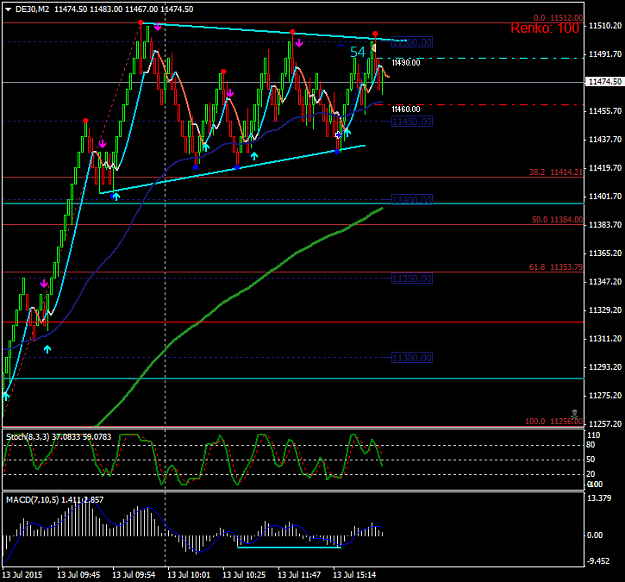Click the 100.0 11256.00 Fibonacci label
This screenshot has height=582, width=625.
coord(554,421)
